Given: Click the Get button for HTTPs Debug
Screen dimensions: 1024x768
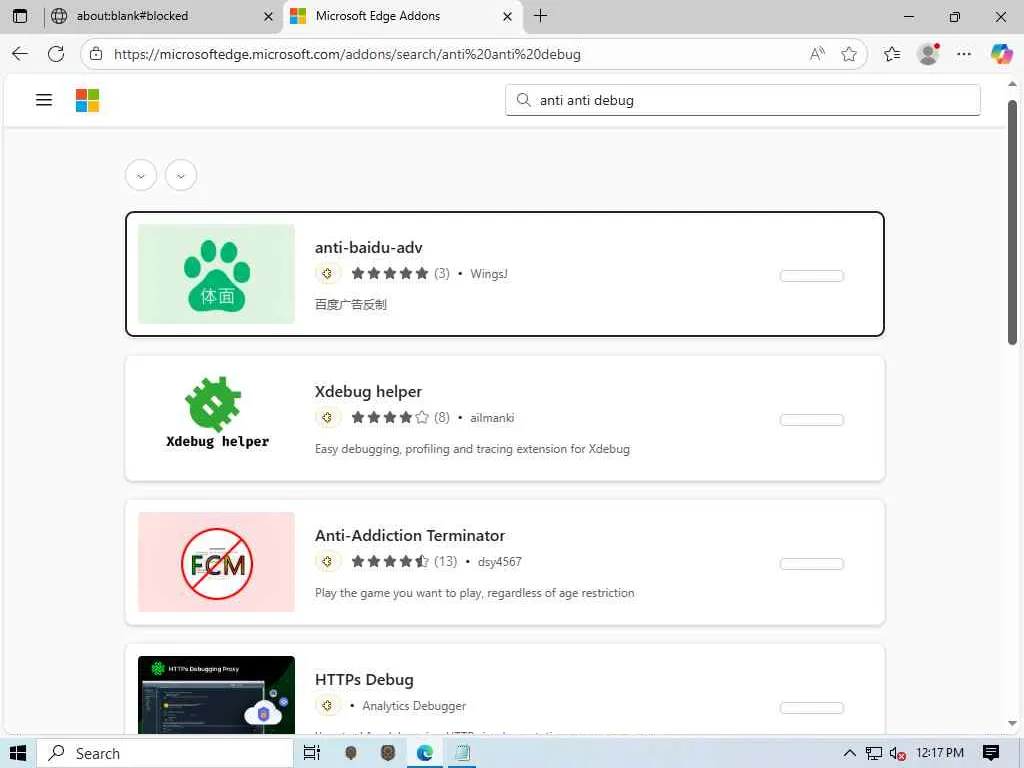Looking at the screenshot, I should [x=812, y=708].
